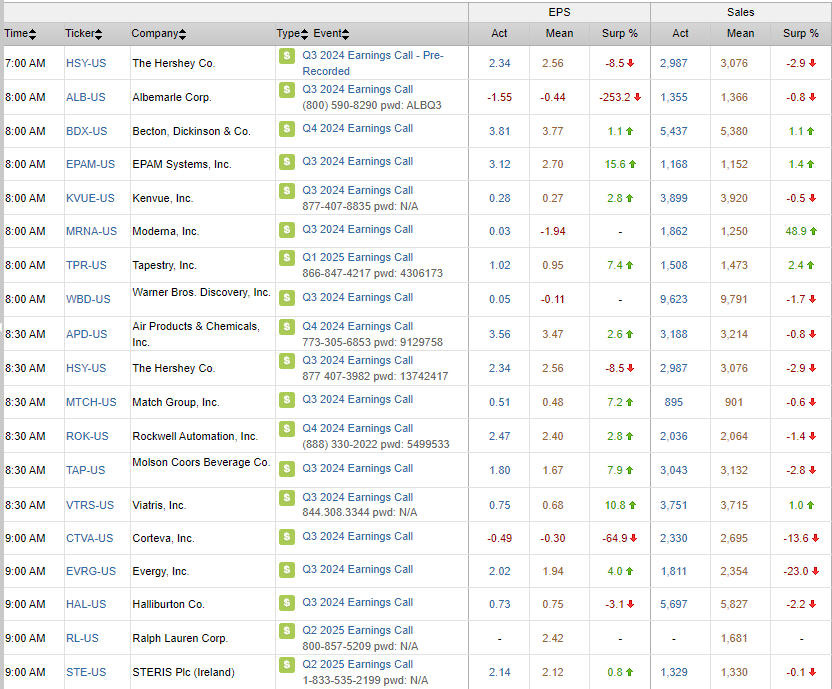Click the EPS column group header
Image resolution: width=832 pixels, height=689 pixels.
click(559, 12)
